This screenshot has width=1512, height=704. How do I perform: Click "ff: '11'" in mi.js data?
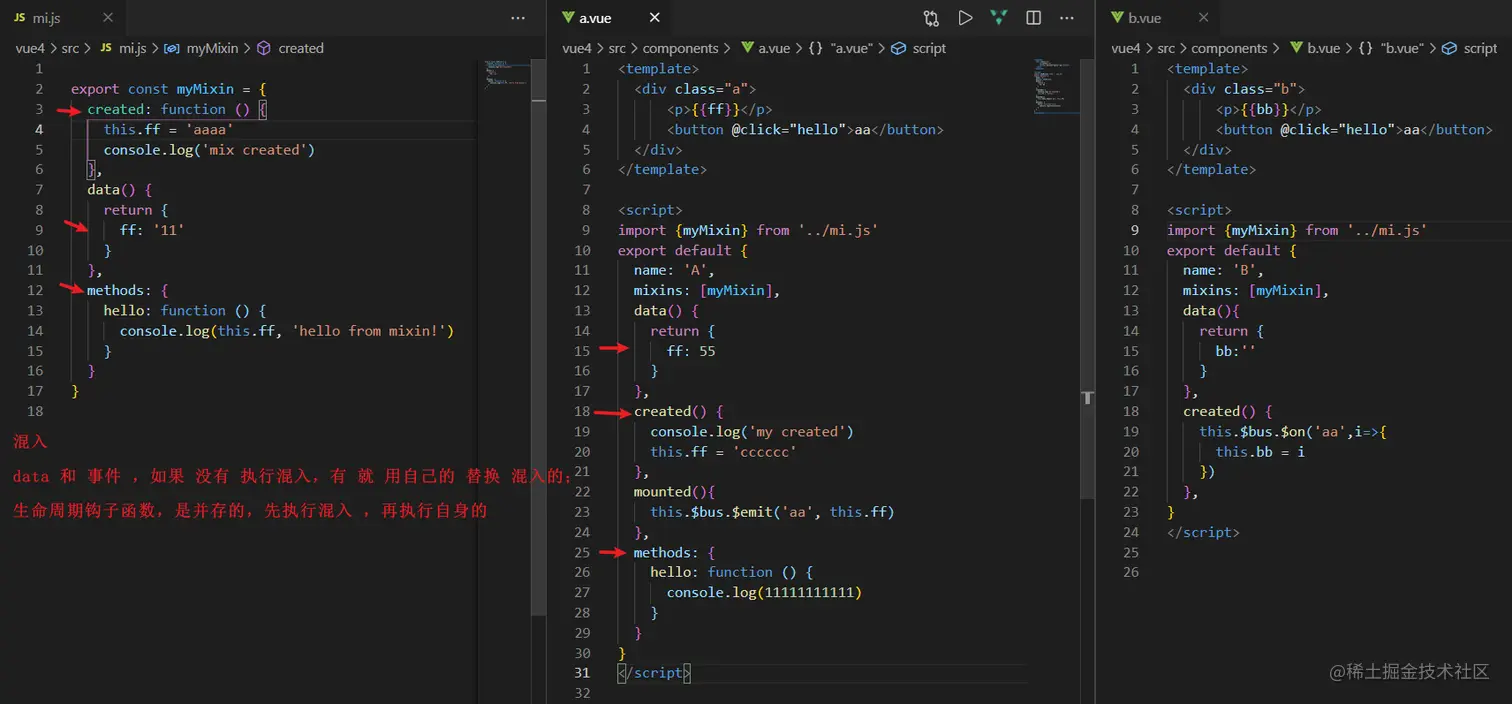point(152,230)
